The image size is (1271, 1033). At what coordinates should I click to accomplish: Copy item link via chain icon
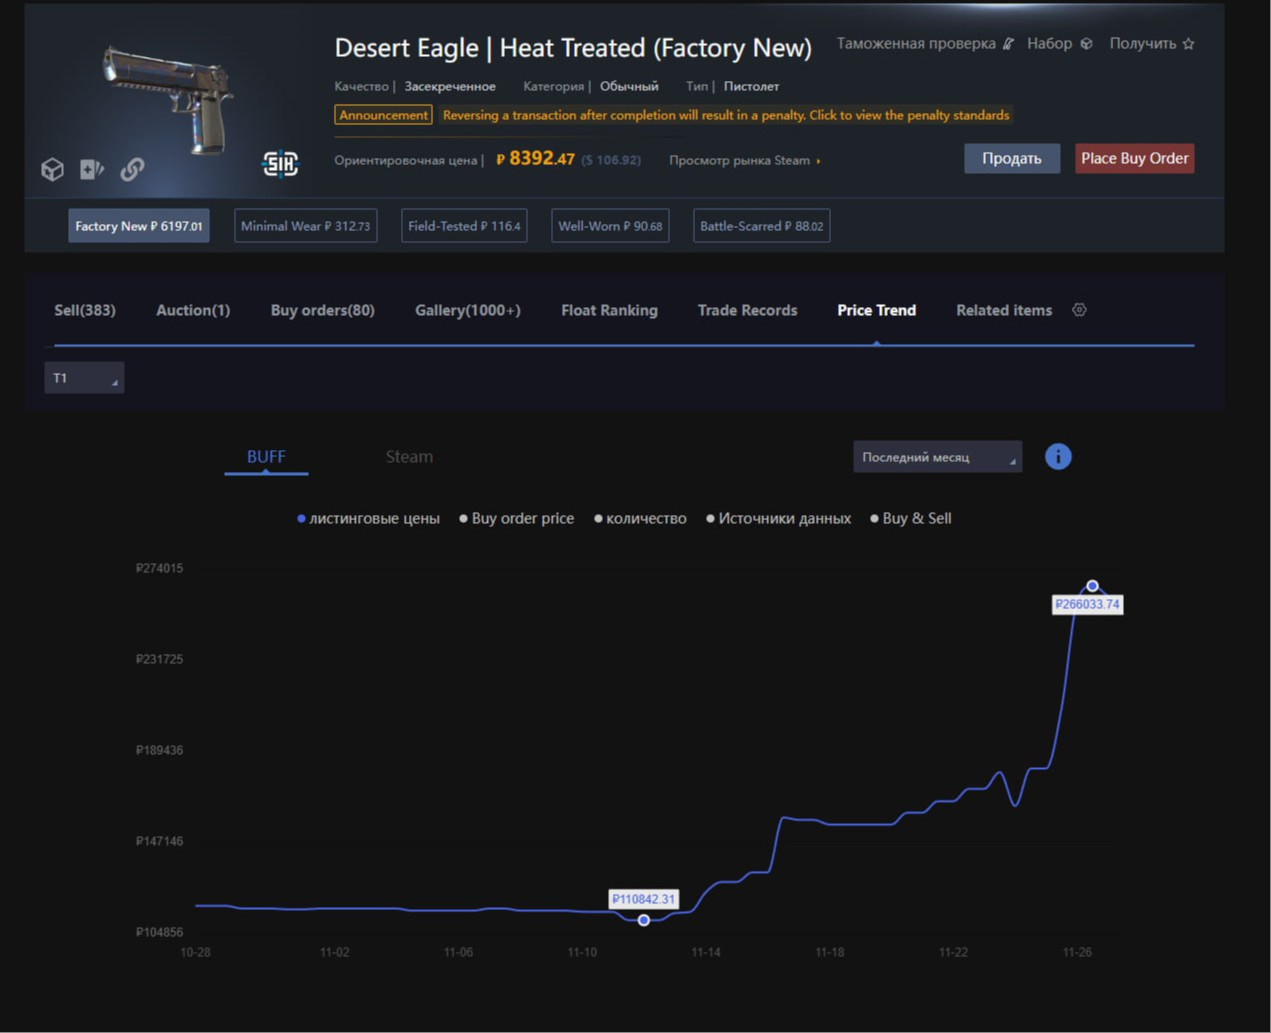click(132, 169)
